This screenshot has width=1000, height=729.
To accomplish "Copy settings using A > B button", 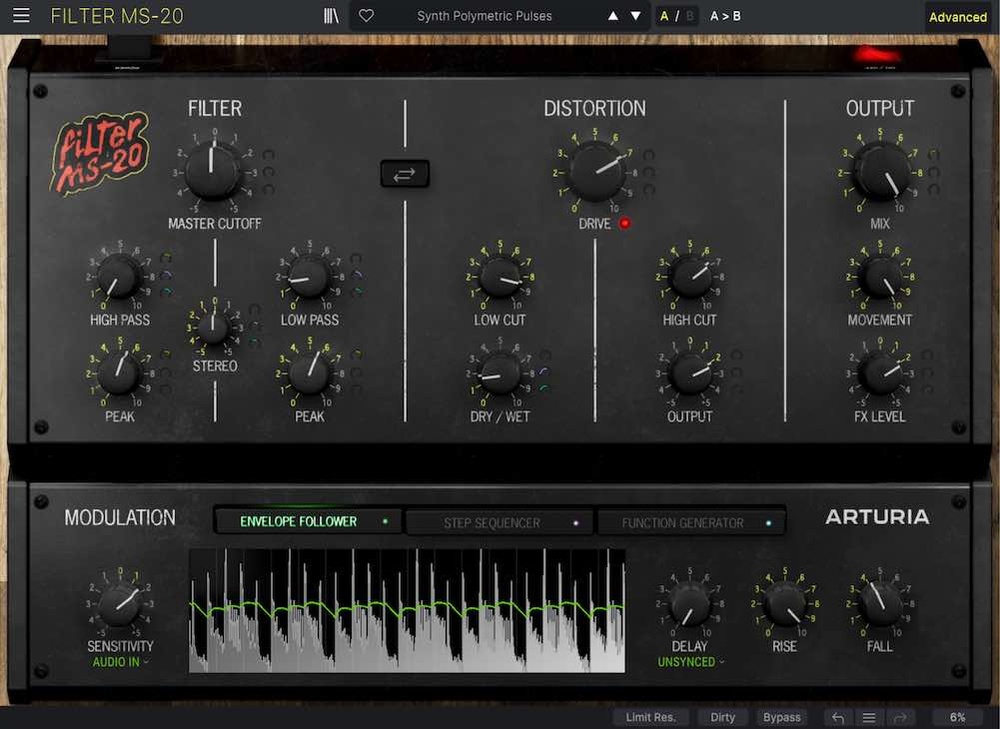I will coord(727,15).
